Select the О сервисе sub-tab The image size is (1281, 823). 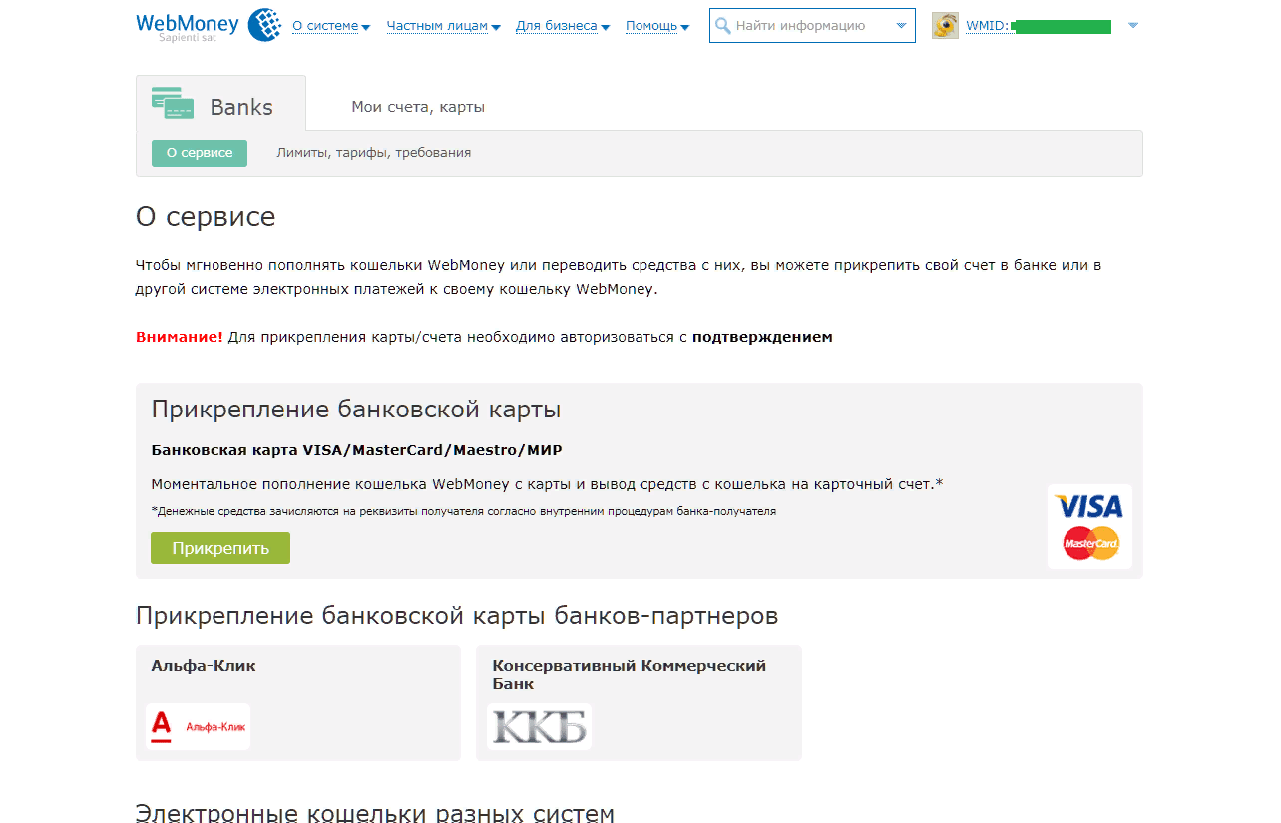coord(199,153)
